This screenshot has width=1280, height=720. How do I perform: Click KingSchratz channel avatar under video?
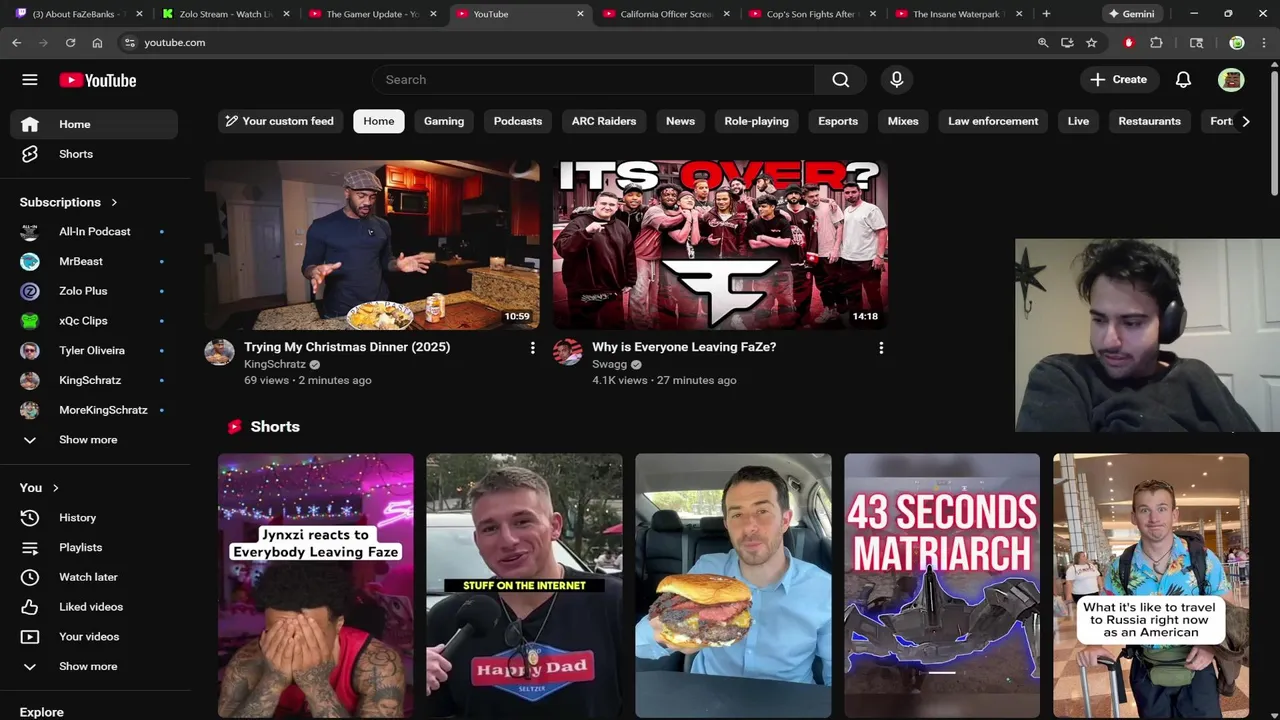pyautogui.click(x=219, y=352)
